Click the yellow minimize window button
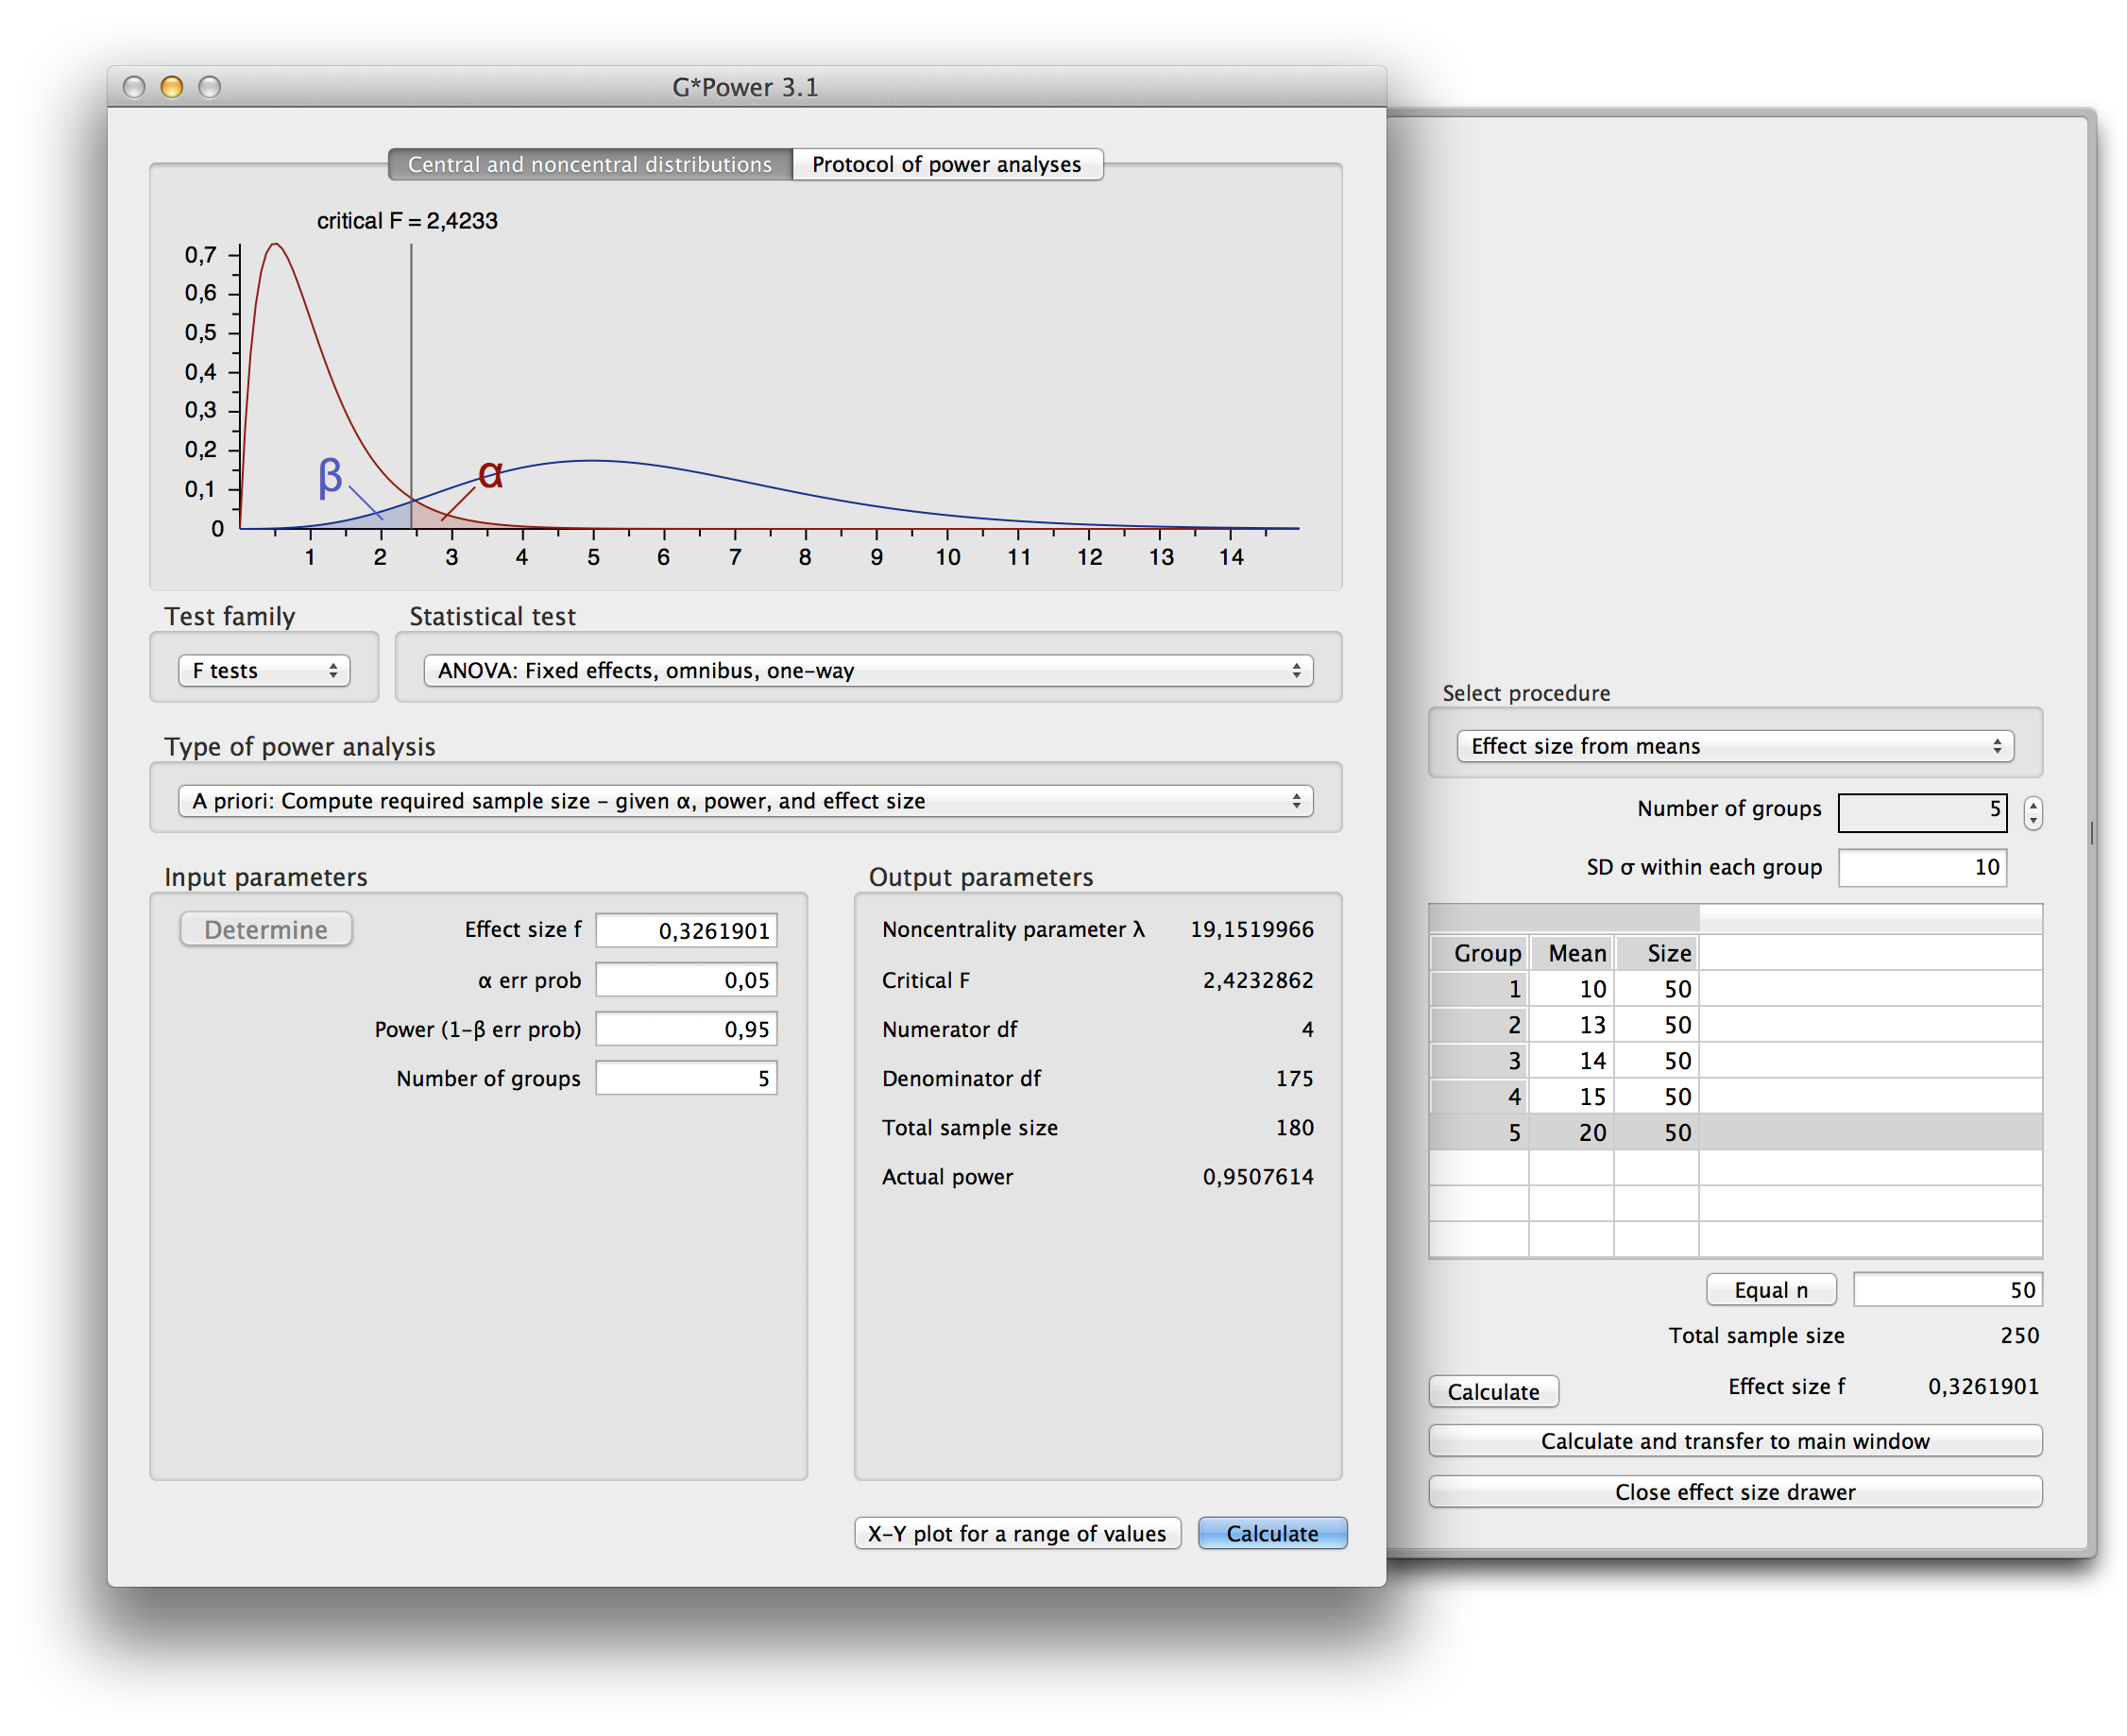2127x1736 pixels. tap(172, 87)
